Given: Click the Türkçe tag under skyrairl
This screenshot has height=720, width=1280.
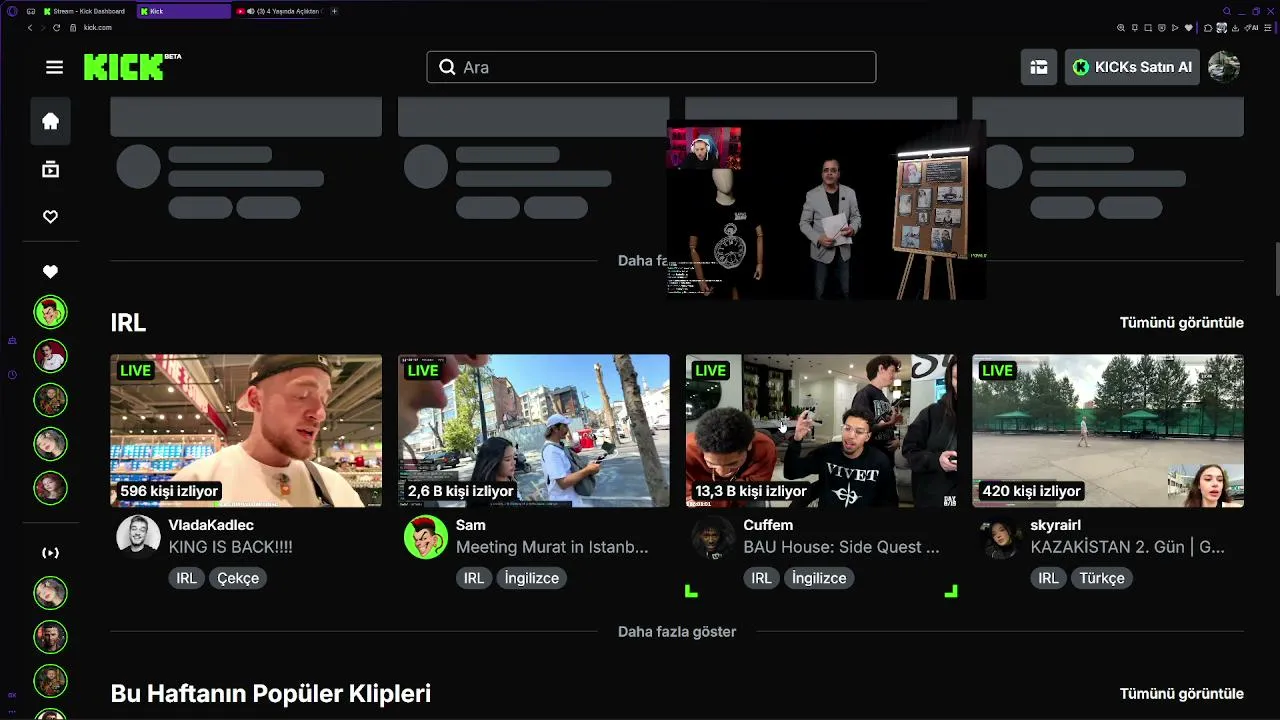Looking at the screenshot, I should point(1101,578).
